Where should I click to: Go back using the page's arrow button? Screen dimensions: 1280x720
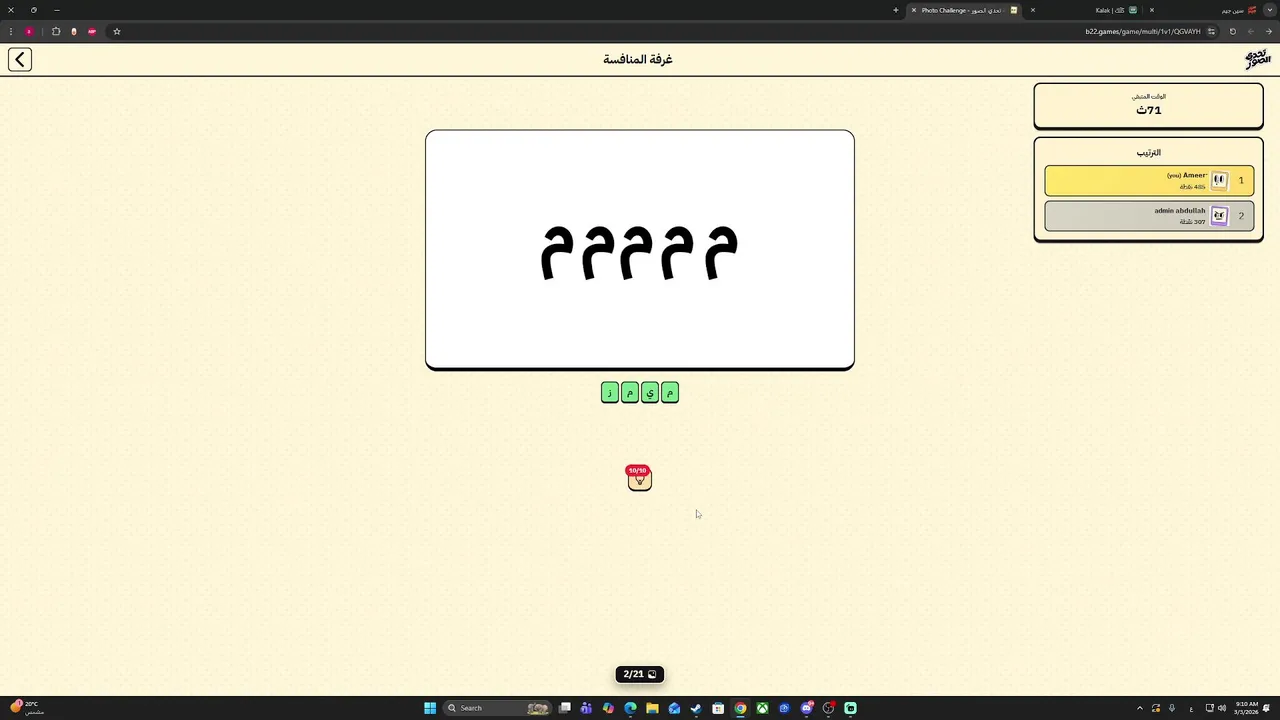(x=20, y=60)
